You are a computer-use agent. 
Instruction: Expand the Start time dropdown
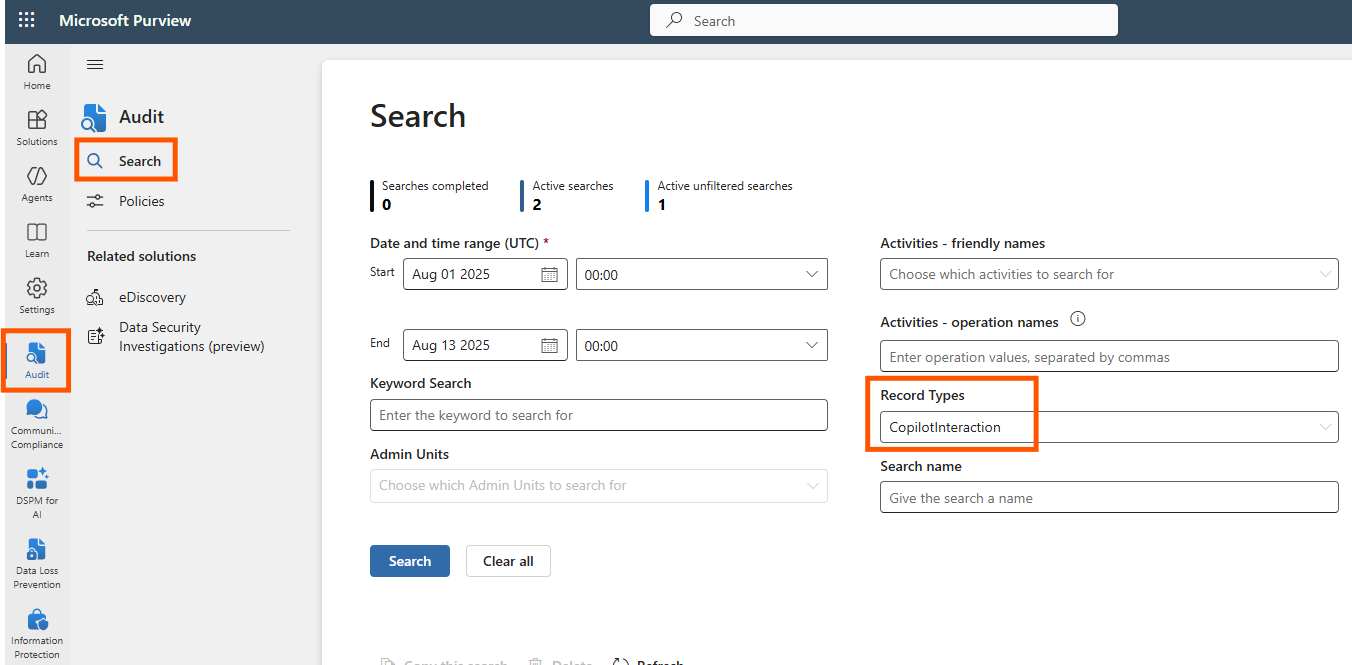point(702,274)
